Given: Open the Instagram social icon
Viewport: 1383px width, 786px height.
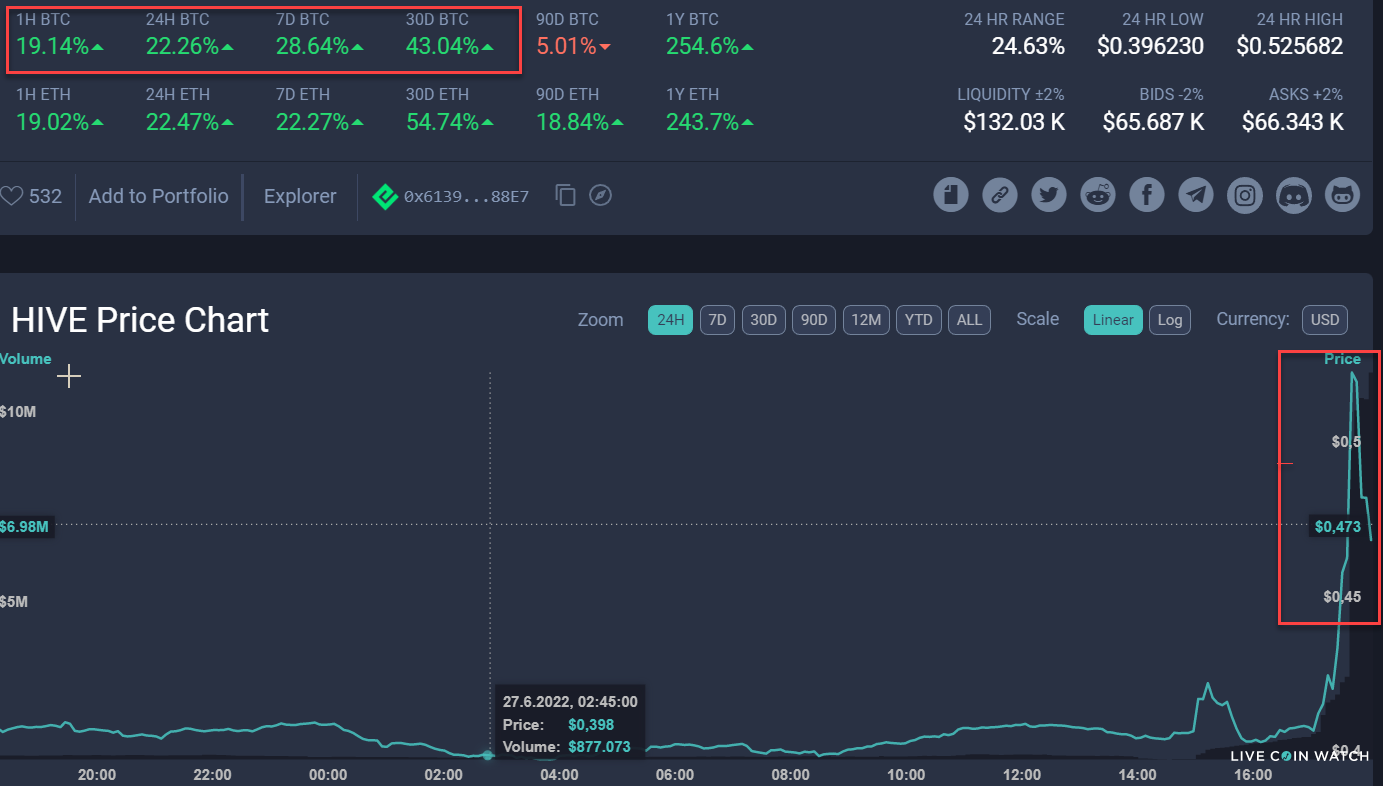Looking at the screenshot, I should point(1245,195).
